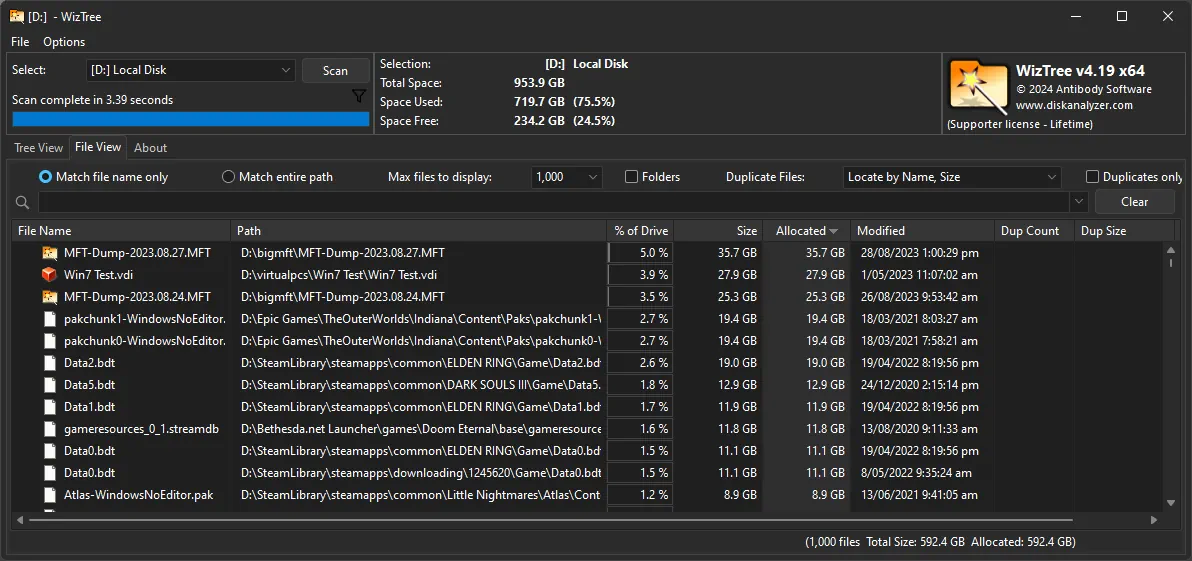Screen dimensions: 1192x561
Task: Click the filter funnel icon
Action: coord(359,96)
